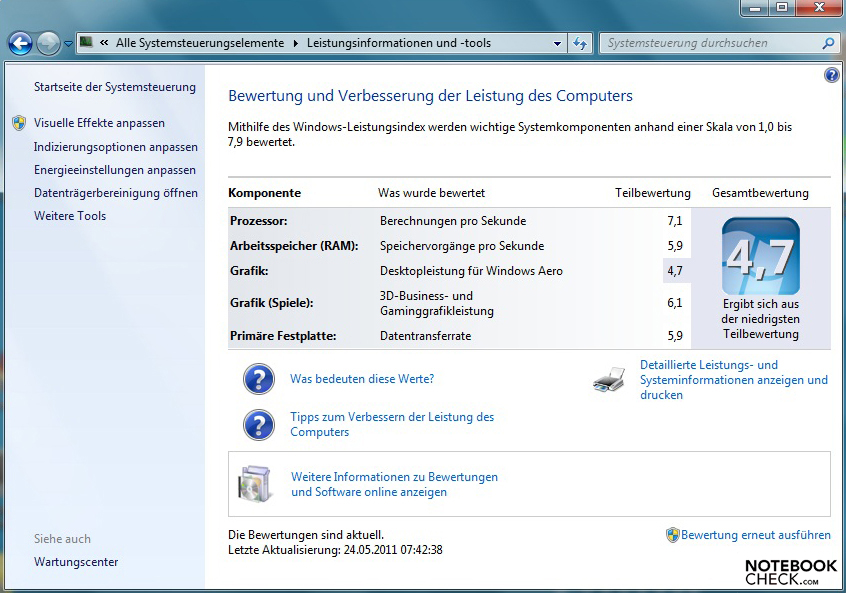Click the 4,7 Gesamtbewertung score badge
Screen dimensions: 846x593
[x=761, y=256]
